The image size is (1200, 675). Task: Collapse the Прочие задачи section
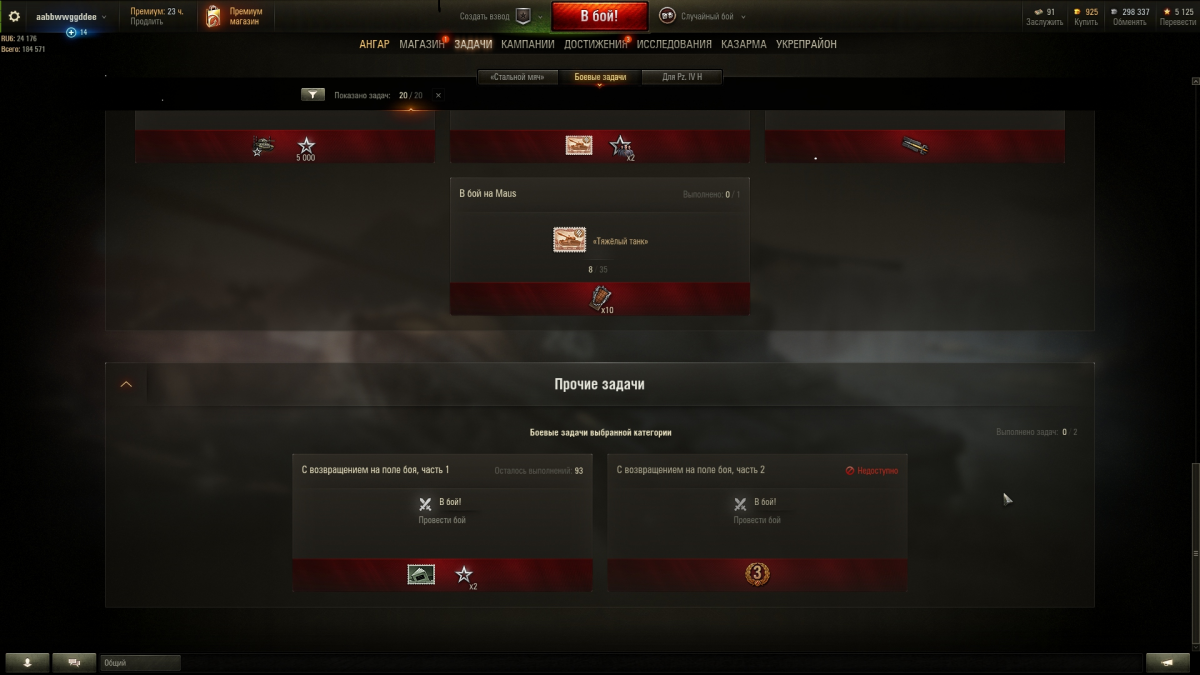pyautogui.click(x=126, y=384)
